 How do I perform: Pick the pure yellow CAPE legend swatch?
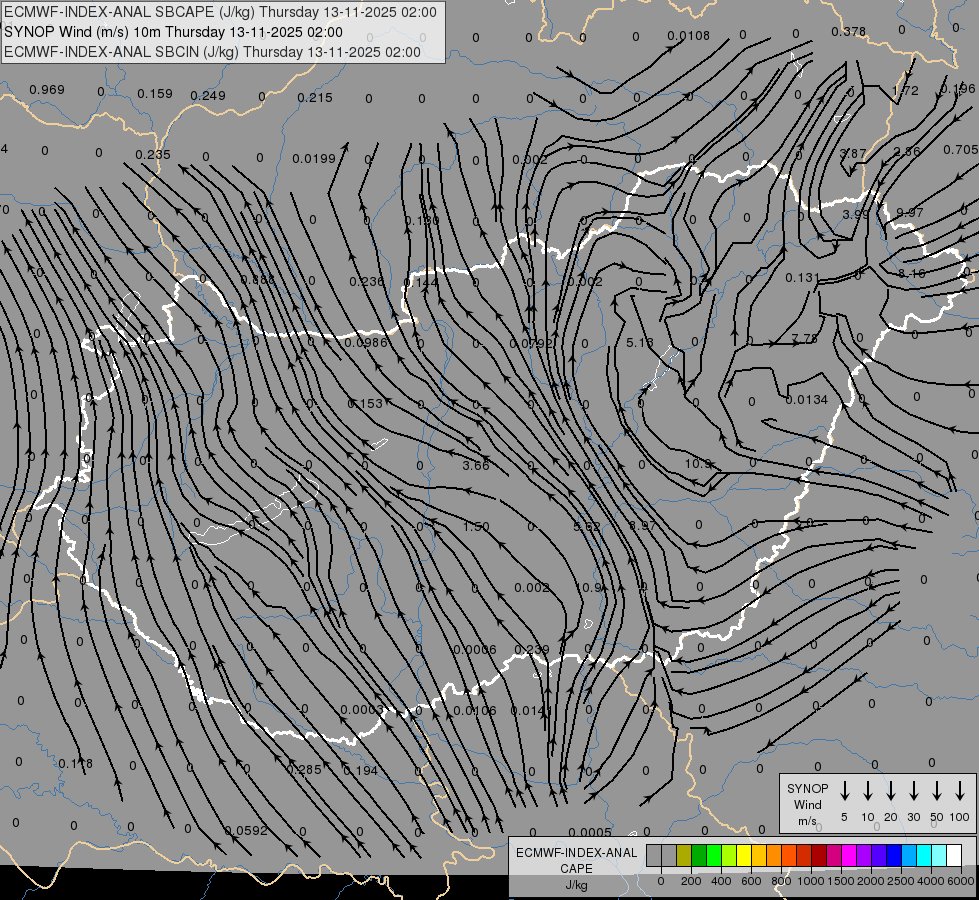[744, 855]
